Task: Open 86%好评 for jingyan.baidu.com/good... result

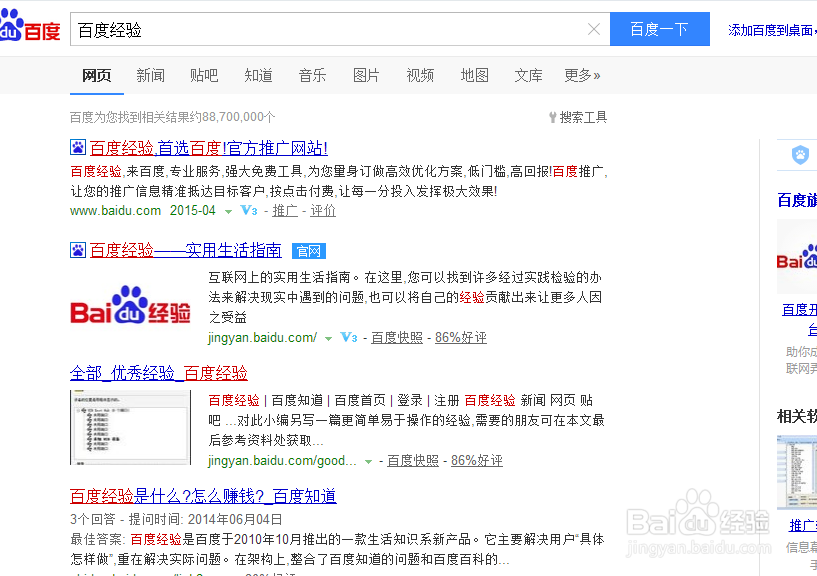Action: (477, 461)
